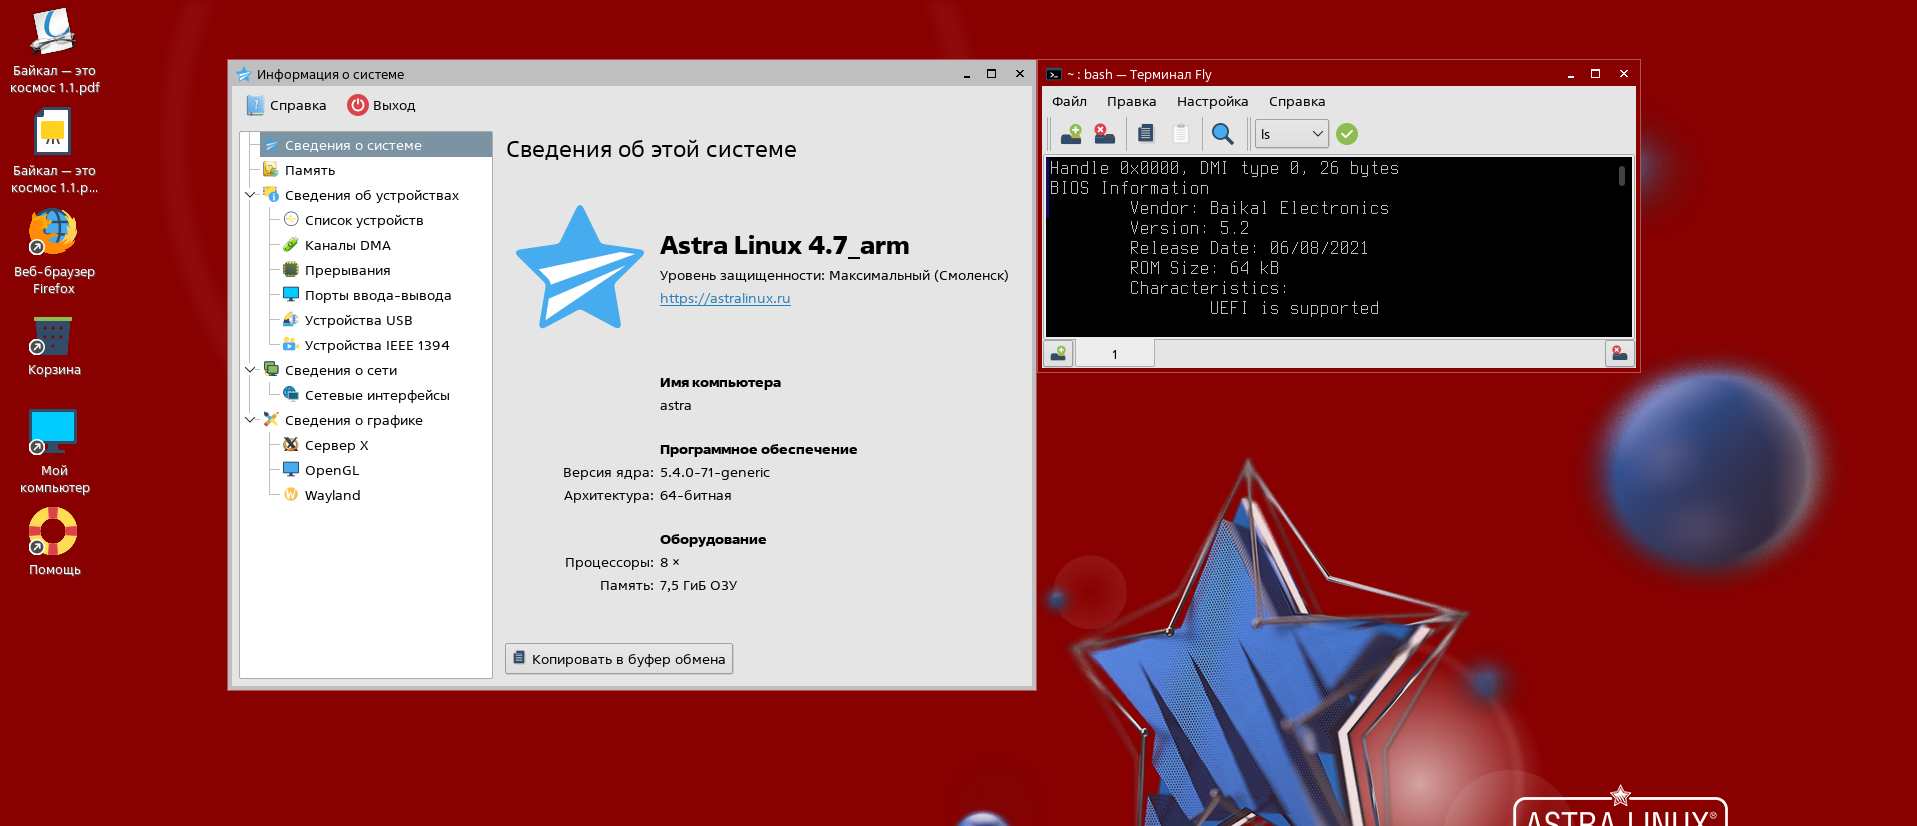The width and height of the screenshot is (1917, 826).
Task: Open new terminal tab from toolbar
Action: point(1071,134)
